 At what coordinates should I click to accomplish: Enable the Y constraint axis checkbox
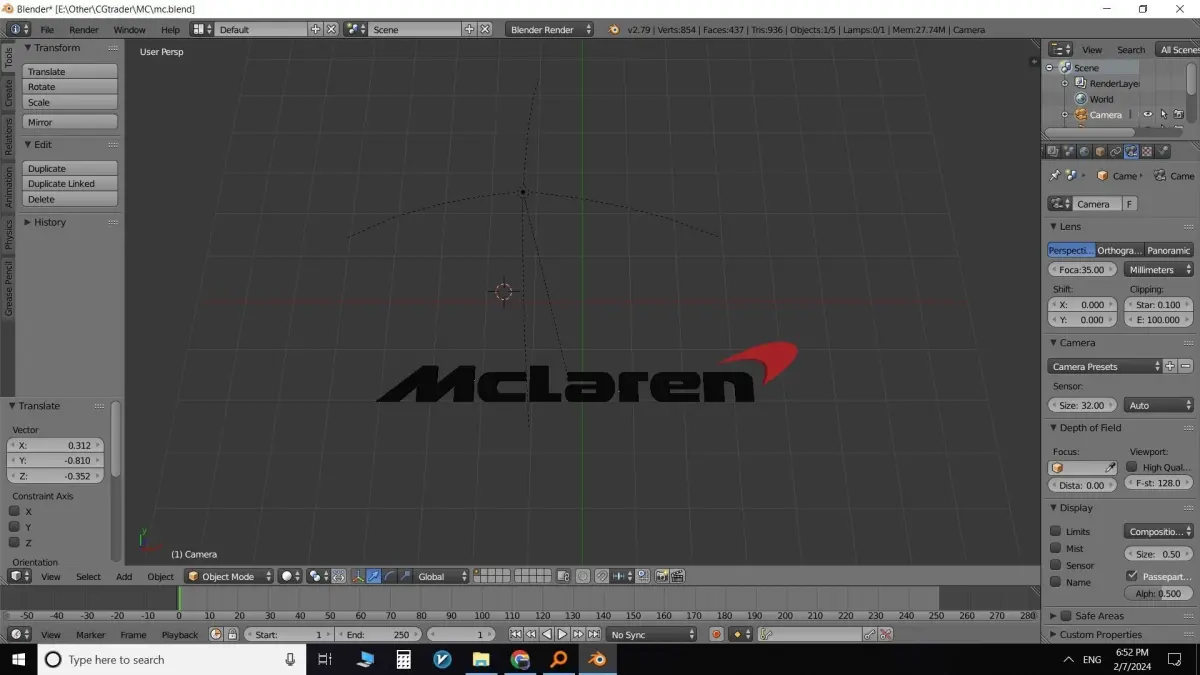click(14, 526)
